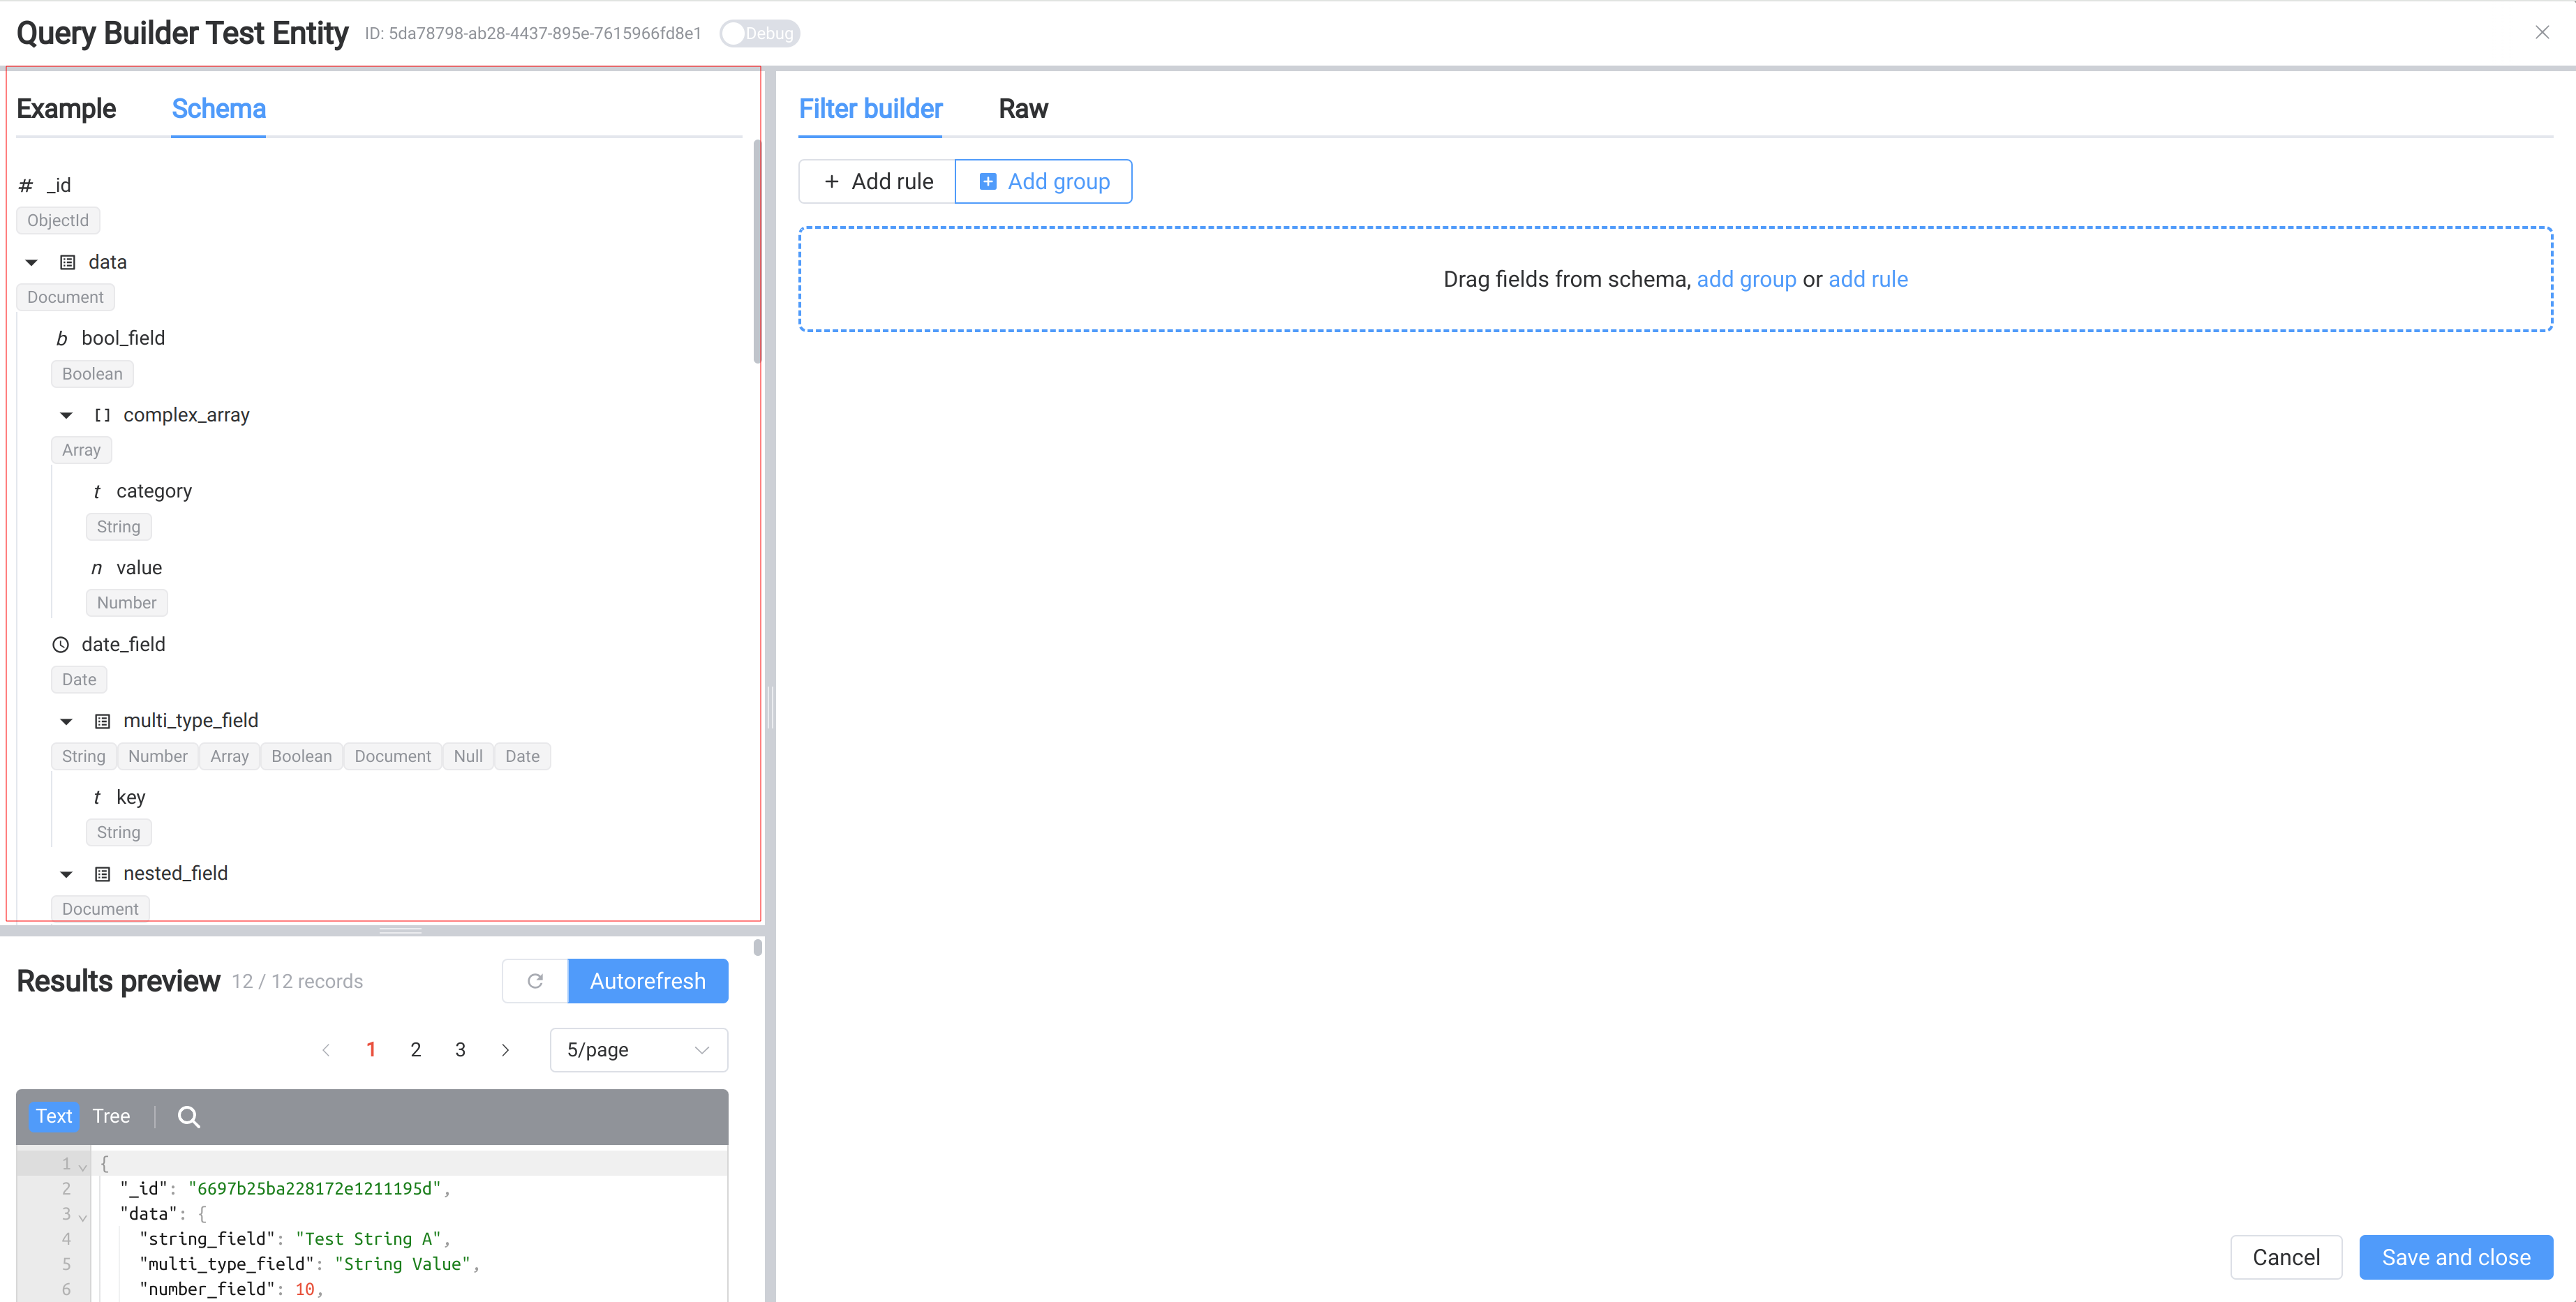The width and height of the screenshot is (2576, 1302).
Task: Select the bool_field field
Action: (123, 338)
